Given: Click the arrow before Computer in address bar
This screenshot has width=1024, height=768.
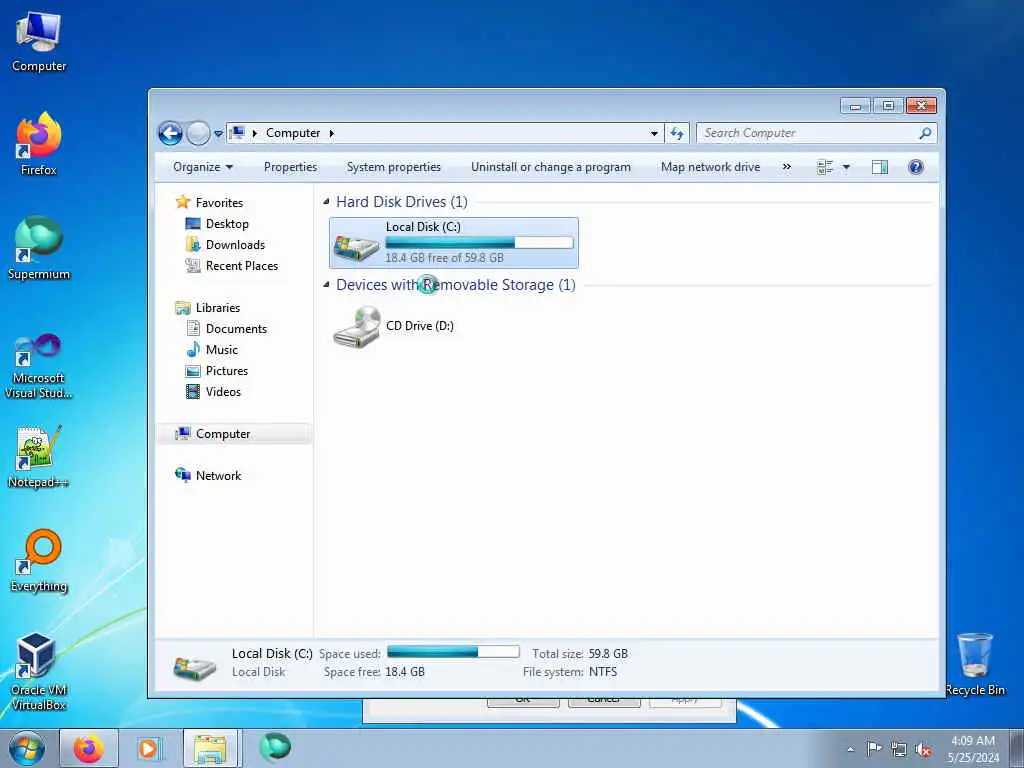Looking at the screenshot, I should [x=255, y=133].
